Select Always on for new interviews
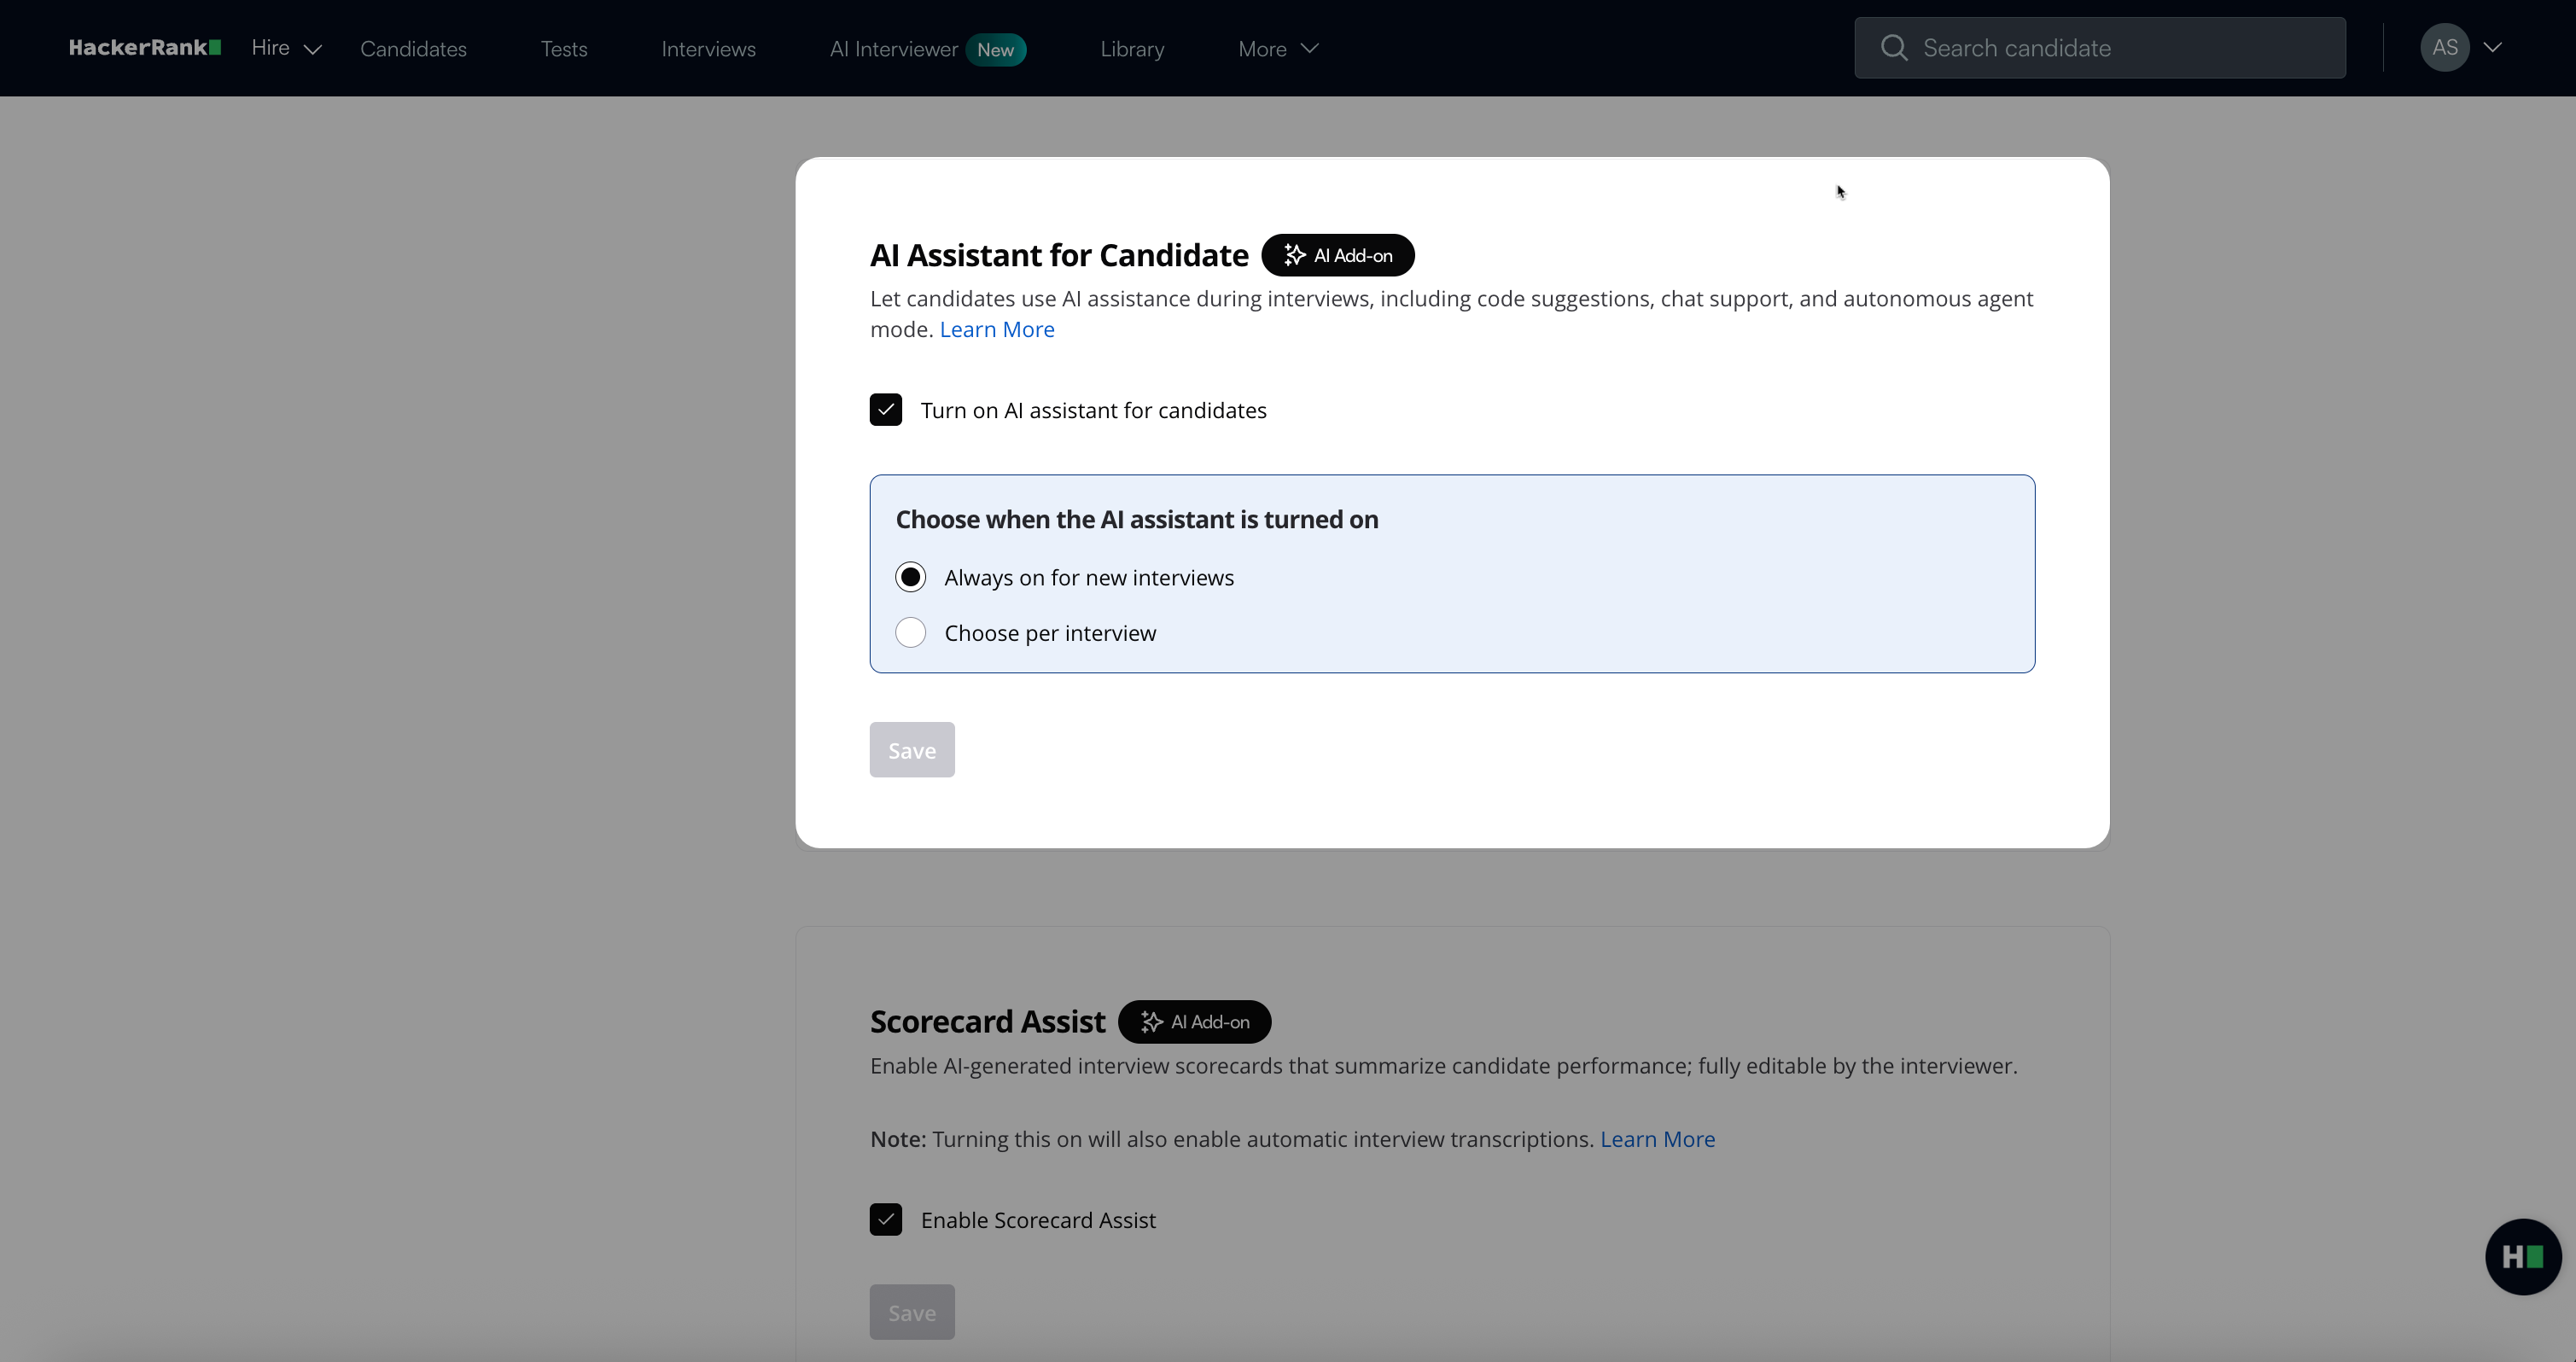 (x=911, y=577)
